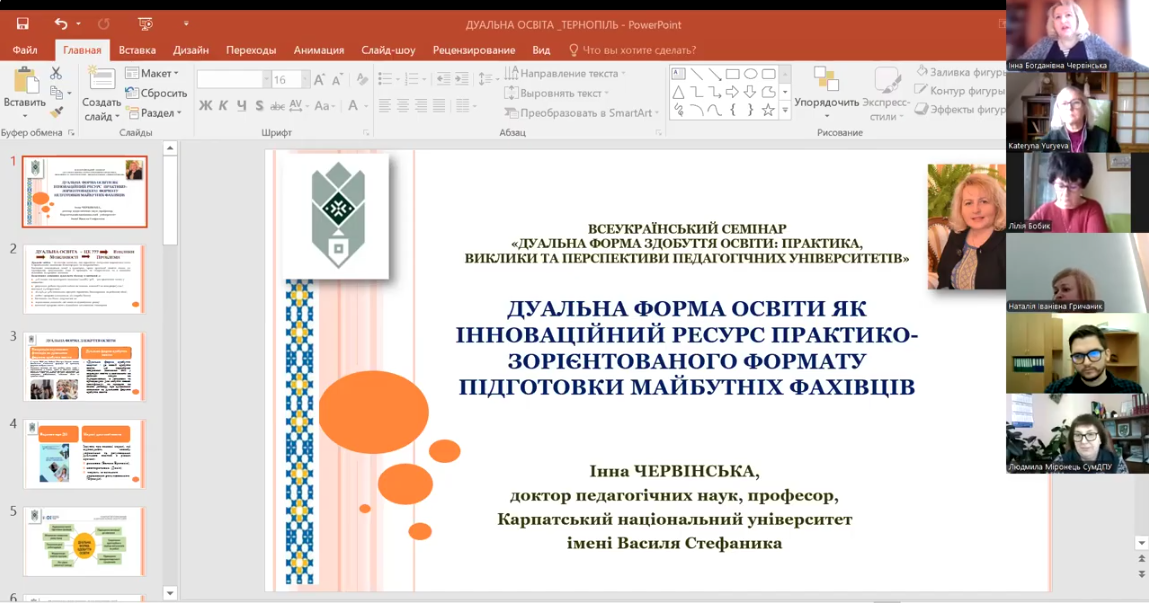The height and width of the screenshot is (603, 1157).
Task: Enable underline with the Ч icon
Action: pyautogui.click(x=240, y=105)
